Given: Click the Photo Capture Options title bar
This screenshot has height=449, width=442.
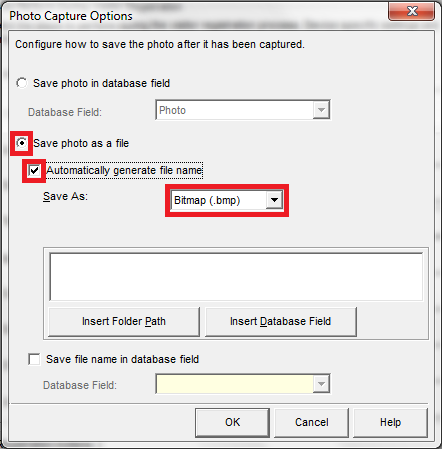Looking at the screenshot, I should point(193,15).
